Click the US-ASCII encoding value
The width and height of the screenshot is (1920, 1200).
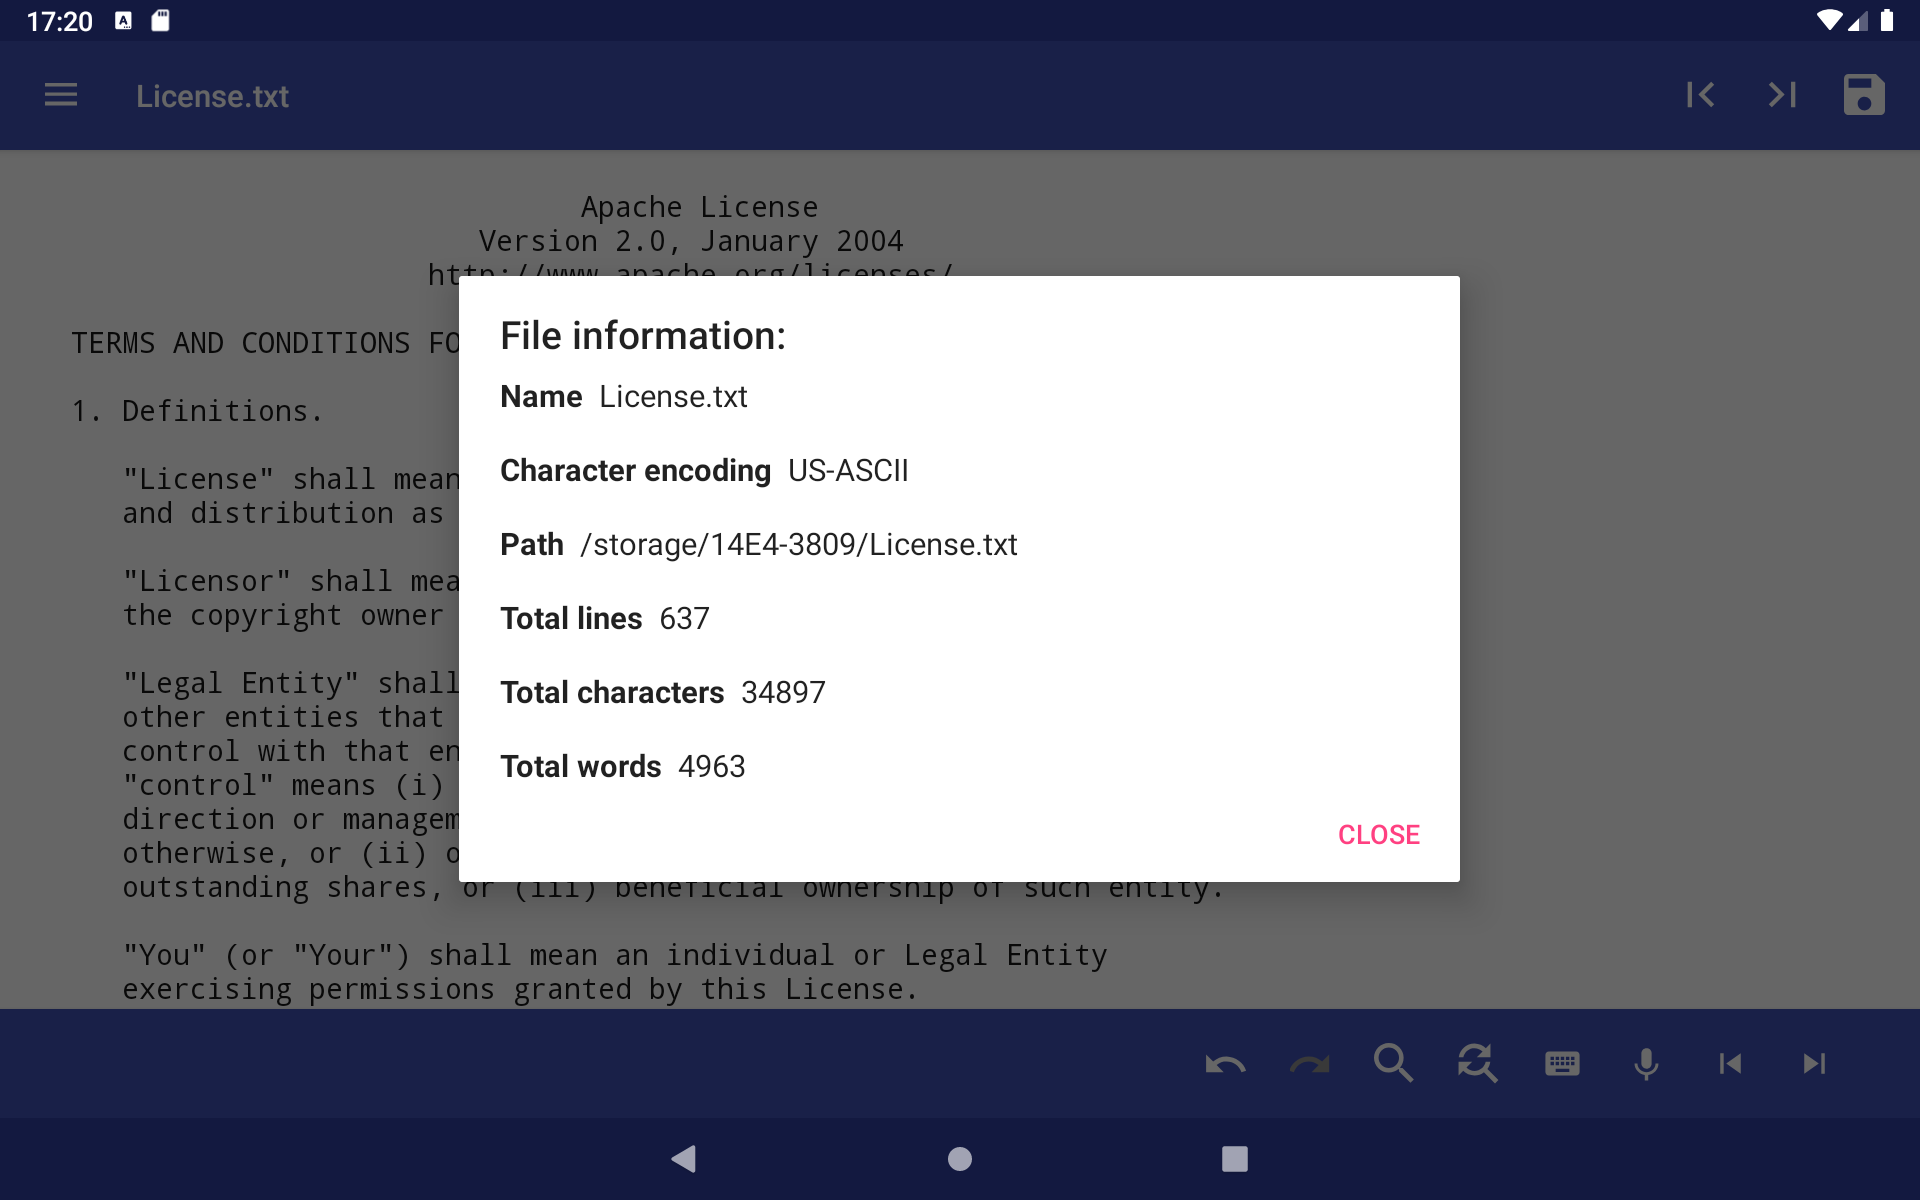coord(848,471)
